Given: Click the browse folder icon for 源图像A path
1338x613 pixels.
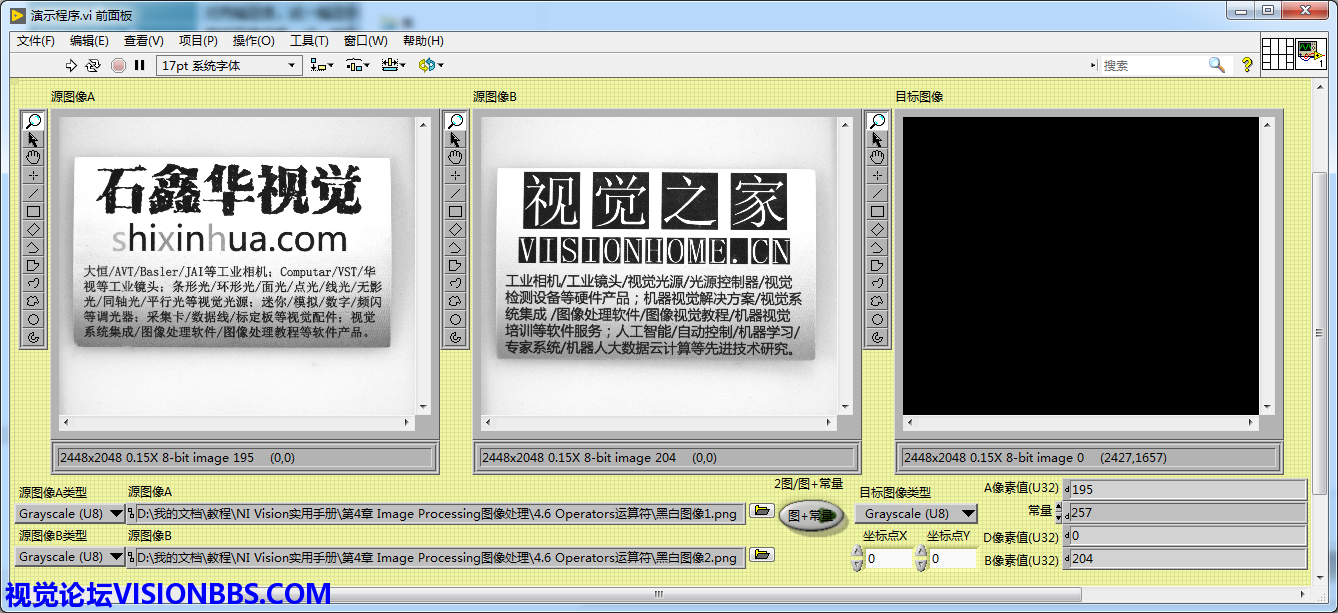Looking at the screenshot, I should coord(762,512).
